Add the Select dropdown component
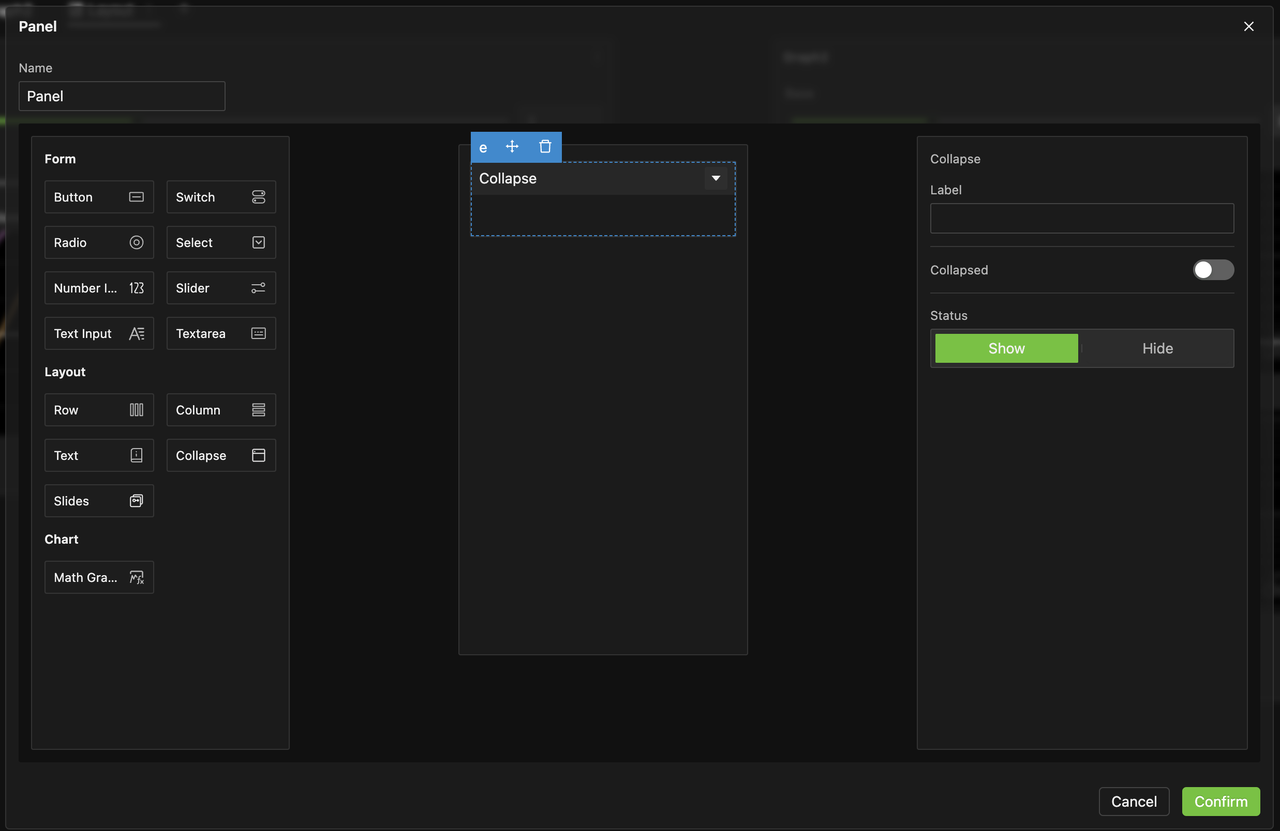 point(221,243)
